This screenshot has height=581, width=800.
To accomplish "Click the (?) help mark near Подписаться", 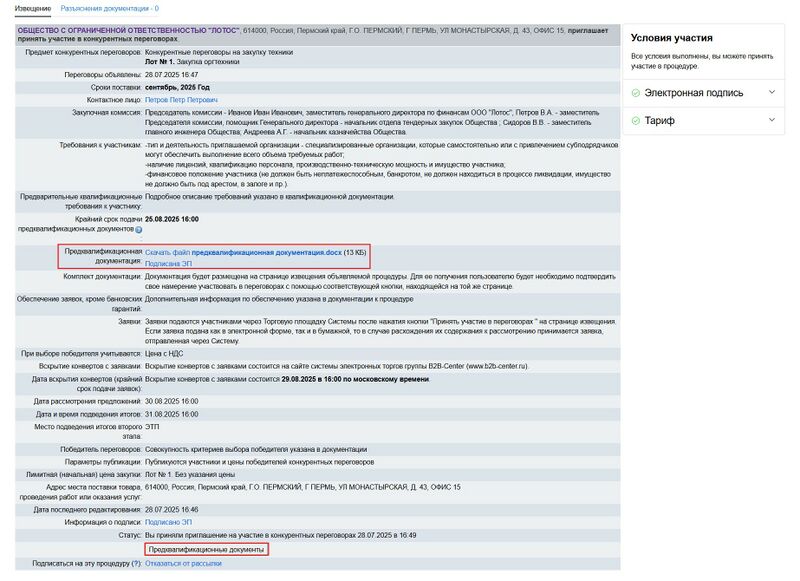I will 136,563.
